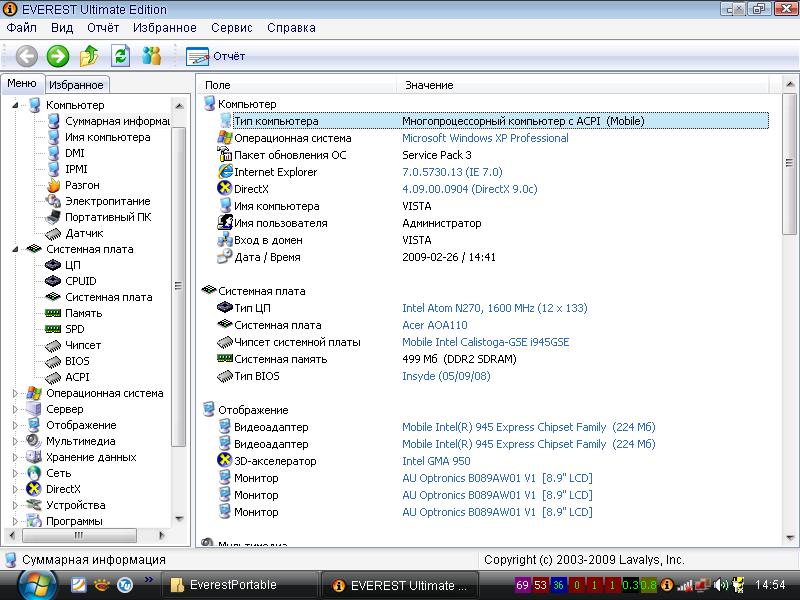
Task: Open the 7.0.5730.13 (IE 7.0) link
Action: [452, 172]
